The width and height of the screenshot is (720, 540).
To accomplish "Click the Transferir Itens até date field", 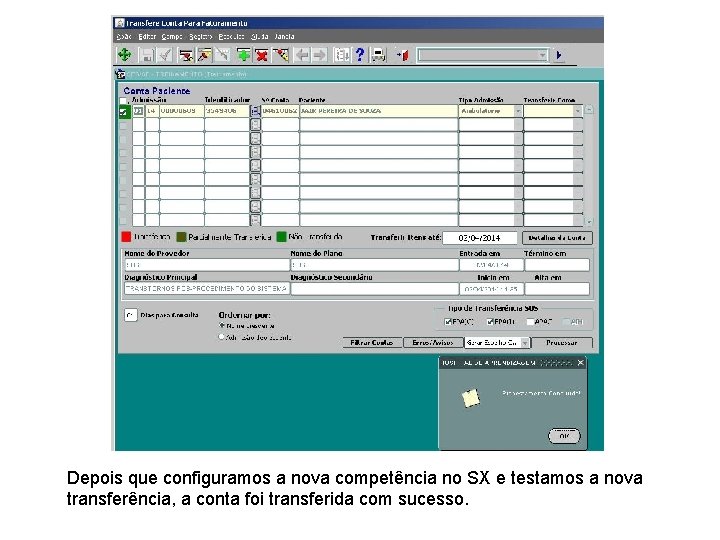I will [x=480, y=238].
